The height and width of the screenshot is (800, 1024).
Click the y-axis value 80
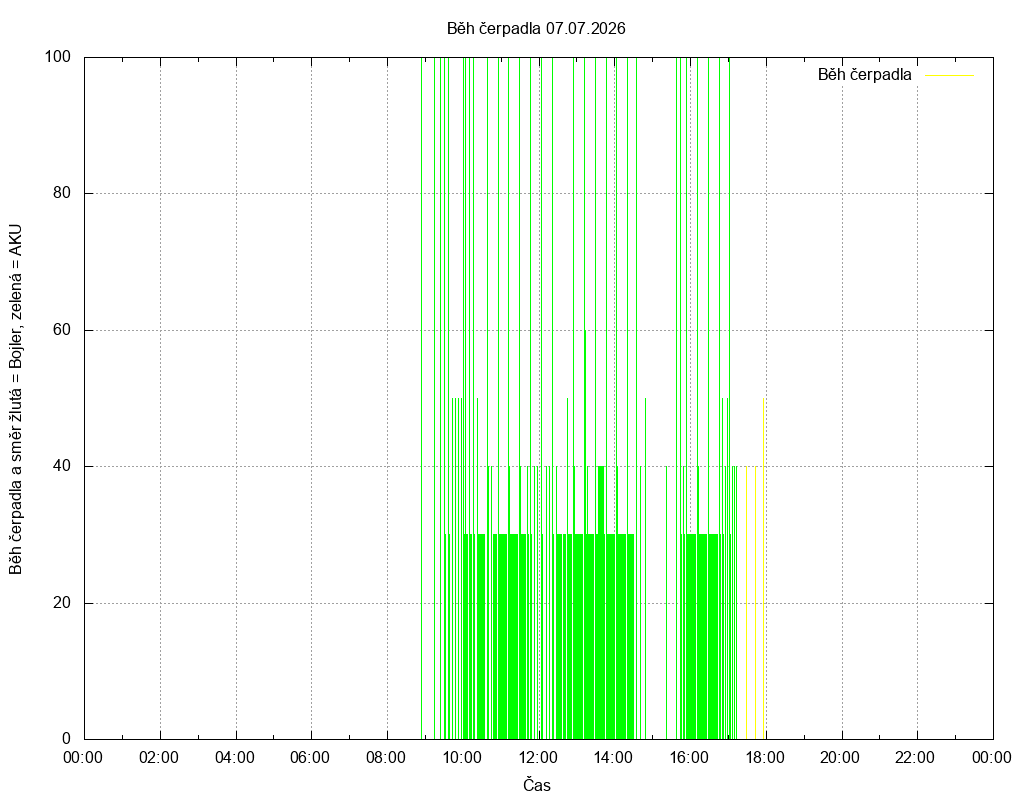(62, 193)
